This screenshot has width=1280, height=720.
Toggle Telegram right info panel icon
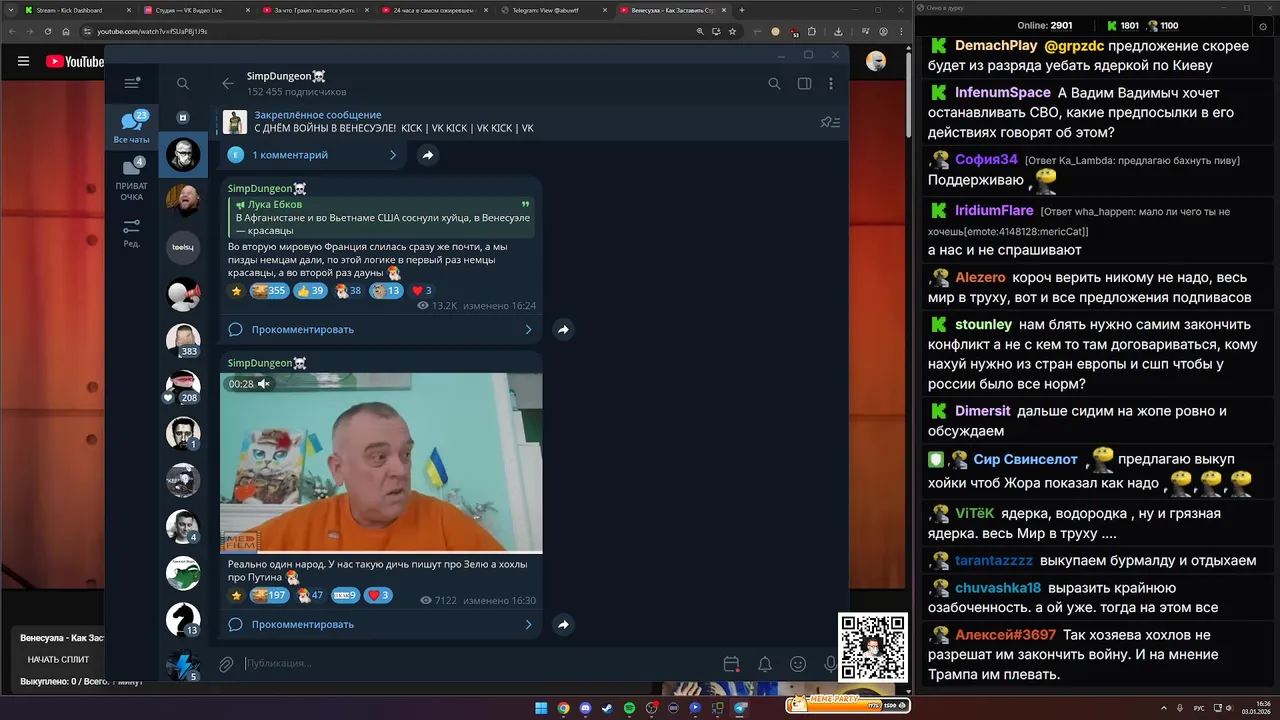(804, 84)
